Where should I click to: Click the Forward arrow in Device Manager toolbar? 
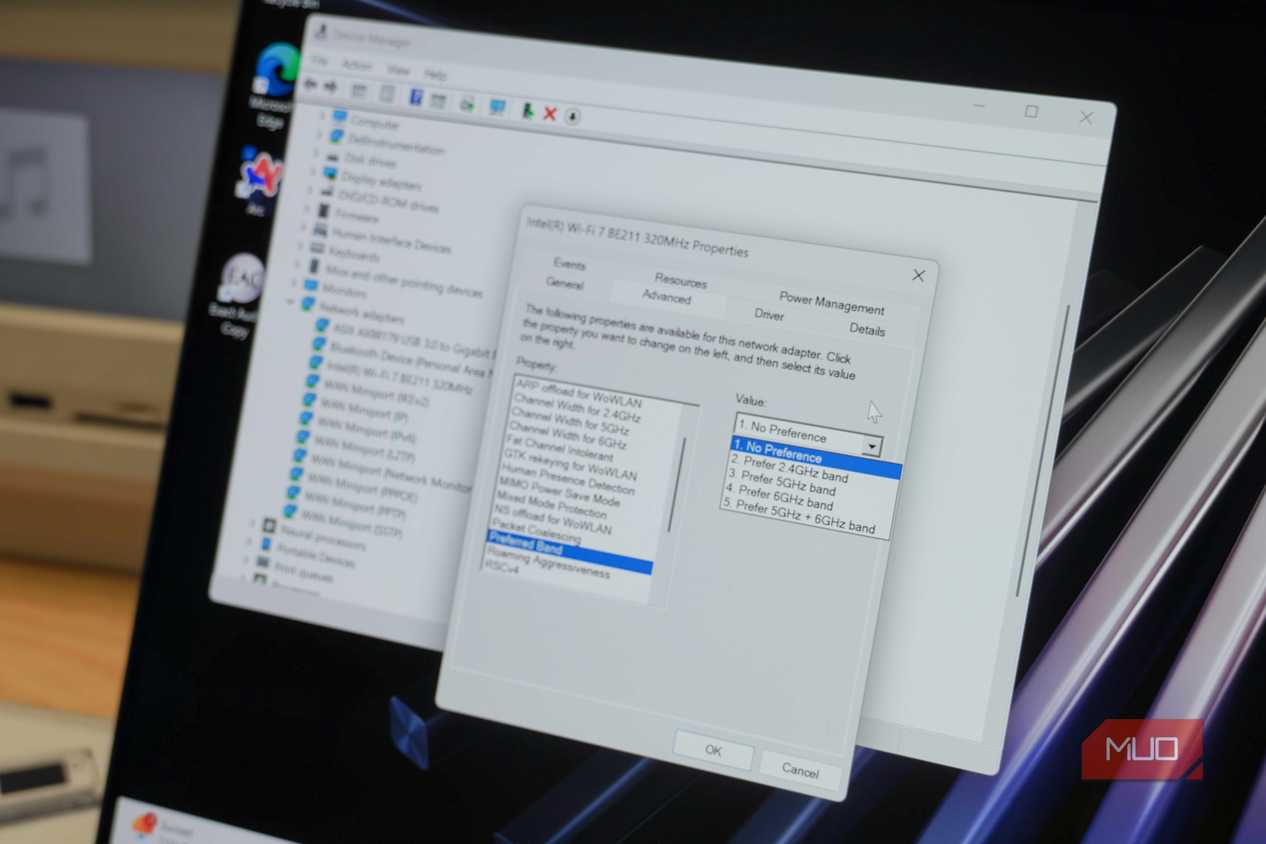pyautogui.click(x=330, y=87)
